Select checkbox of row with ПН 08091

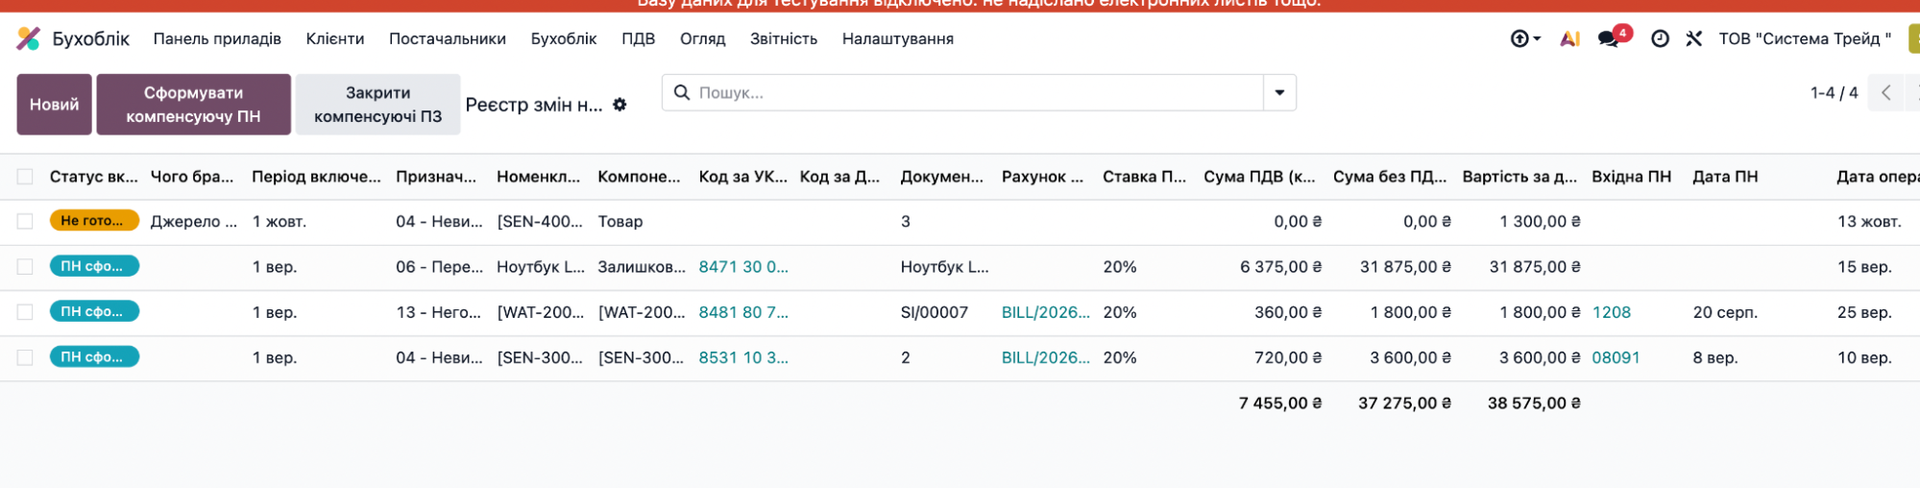pos(25,358)
